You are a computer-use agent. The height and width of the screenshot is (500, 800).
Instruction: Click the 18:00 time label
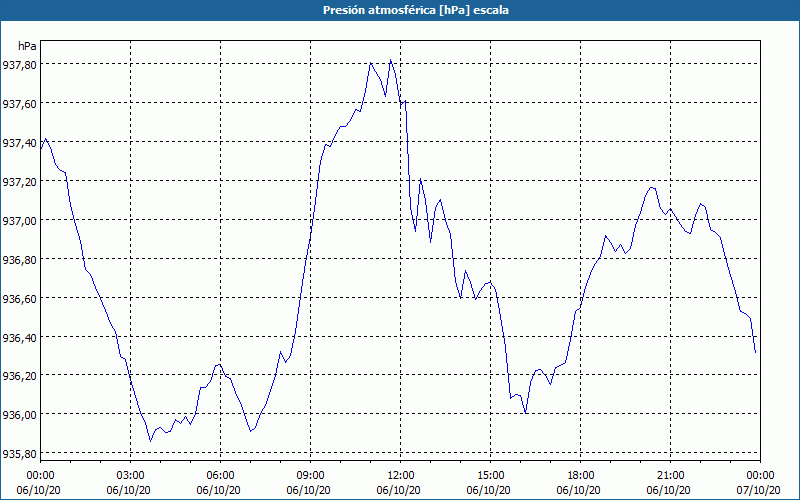(x=581, y=476)
